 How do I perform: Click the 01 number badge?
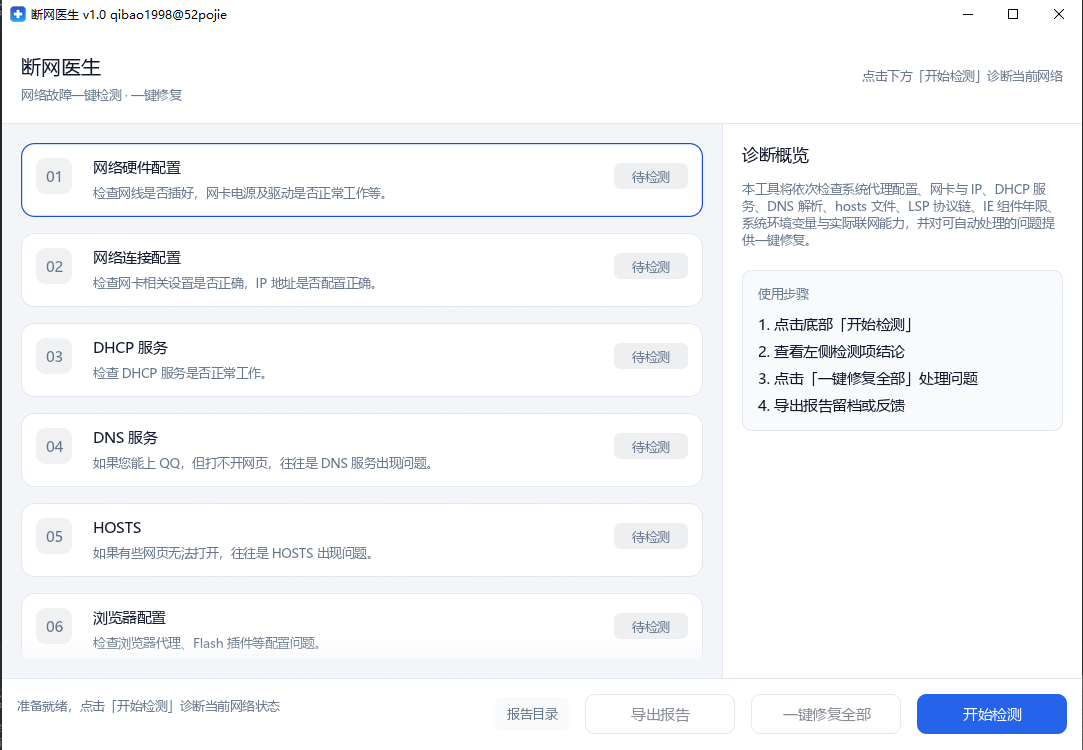tap(54, 177)
